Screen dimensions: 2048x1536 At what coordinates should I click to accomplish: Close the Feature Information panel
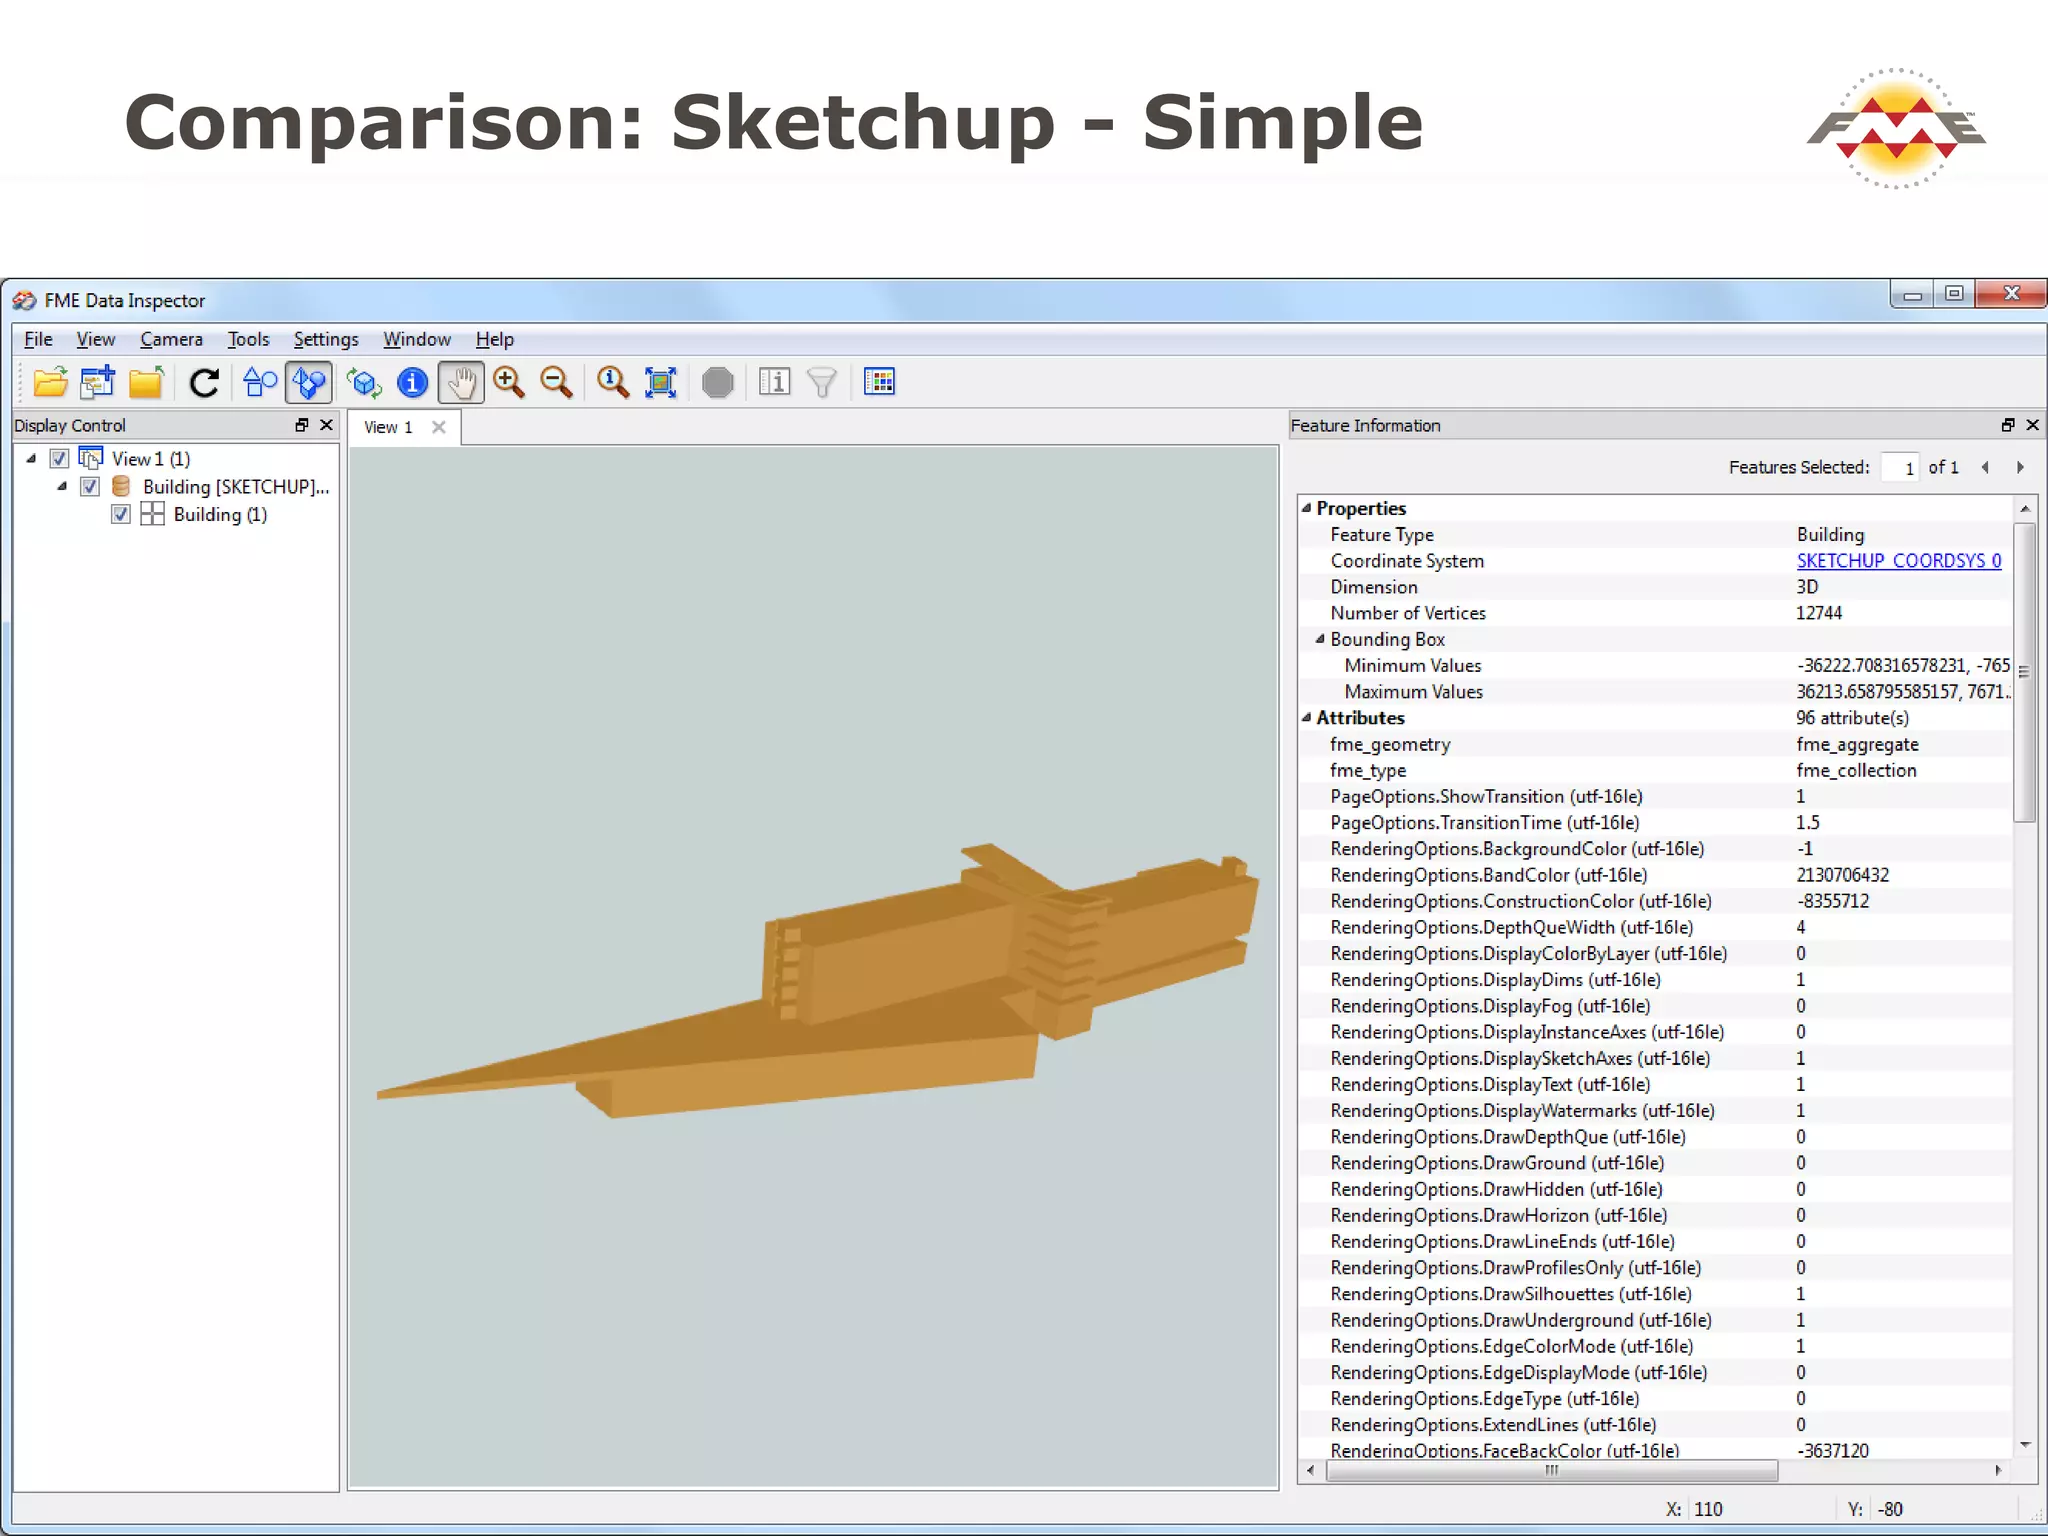click(2032, 425)
